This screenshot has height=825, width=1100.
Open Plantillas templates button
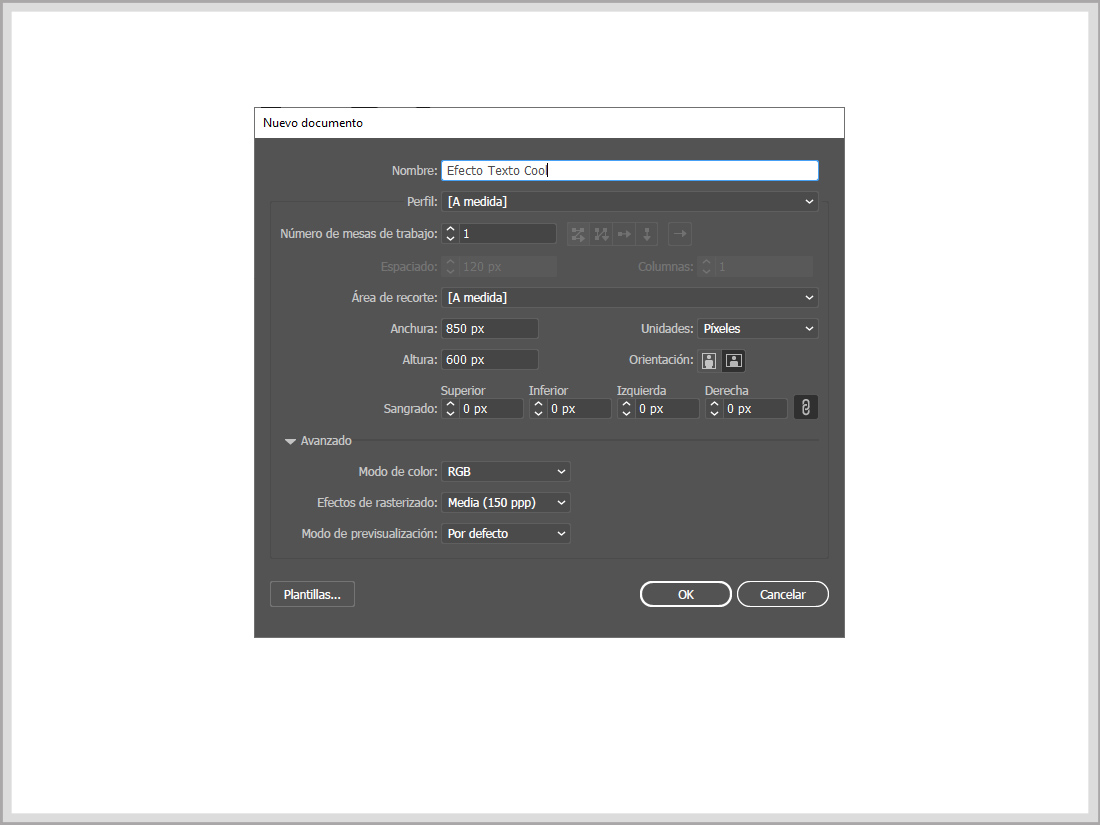point(312,594)
